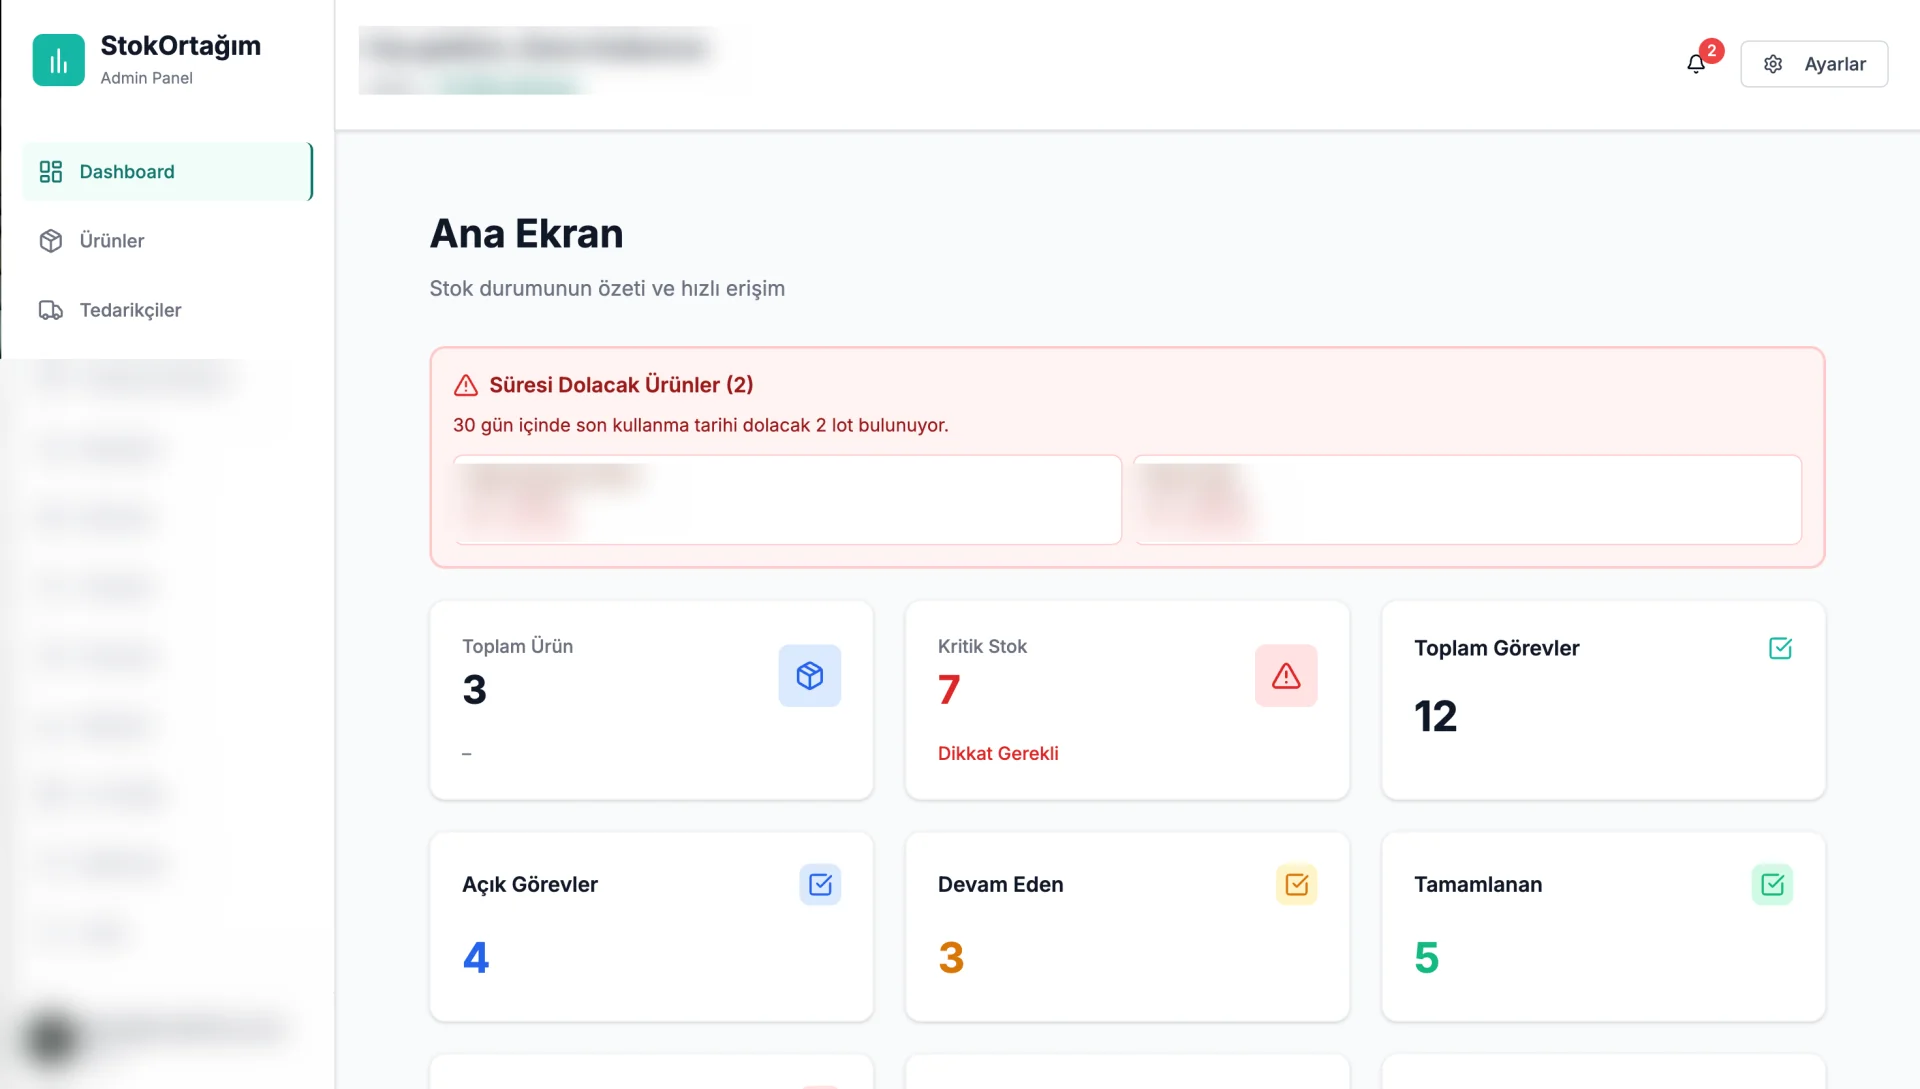Viewport: 1920px width, 1089px height.
Task: Click the Devam Eden value 3
Action: coord(951,958)
